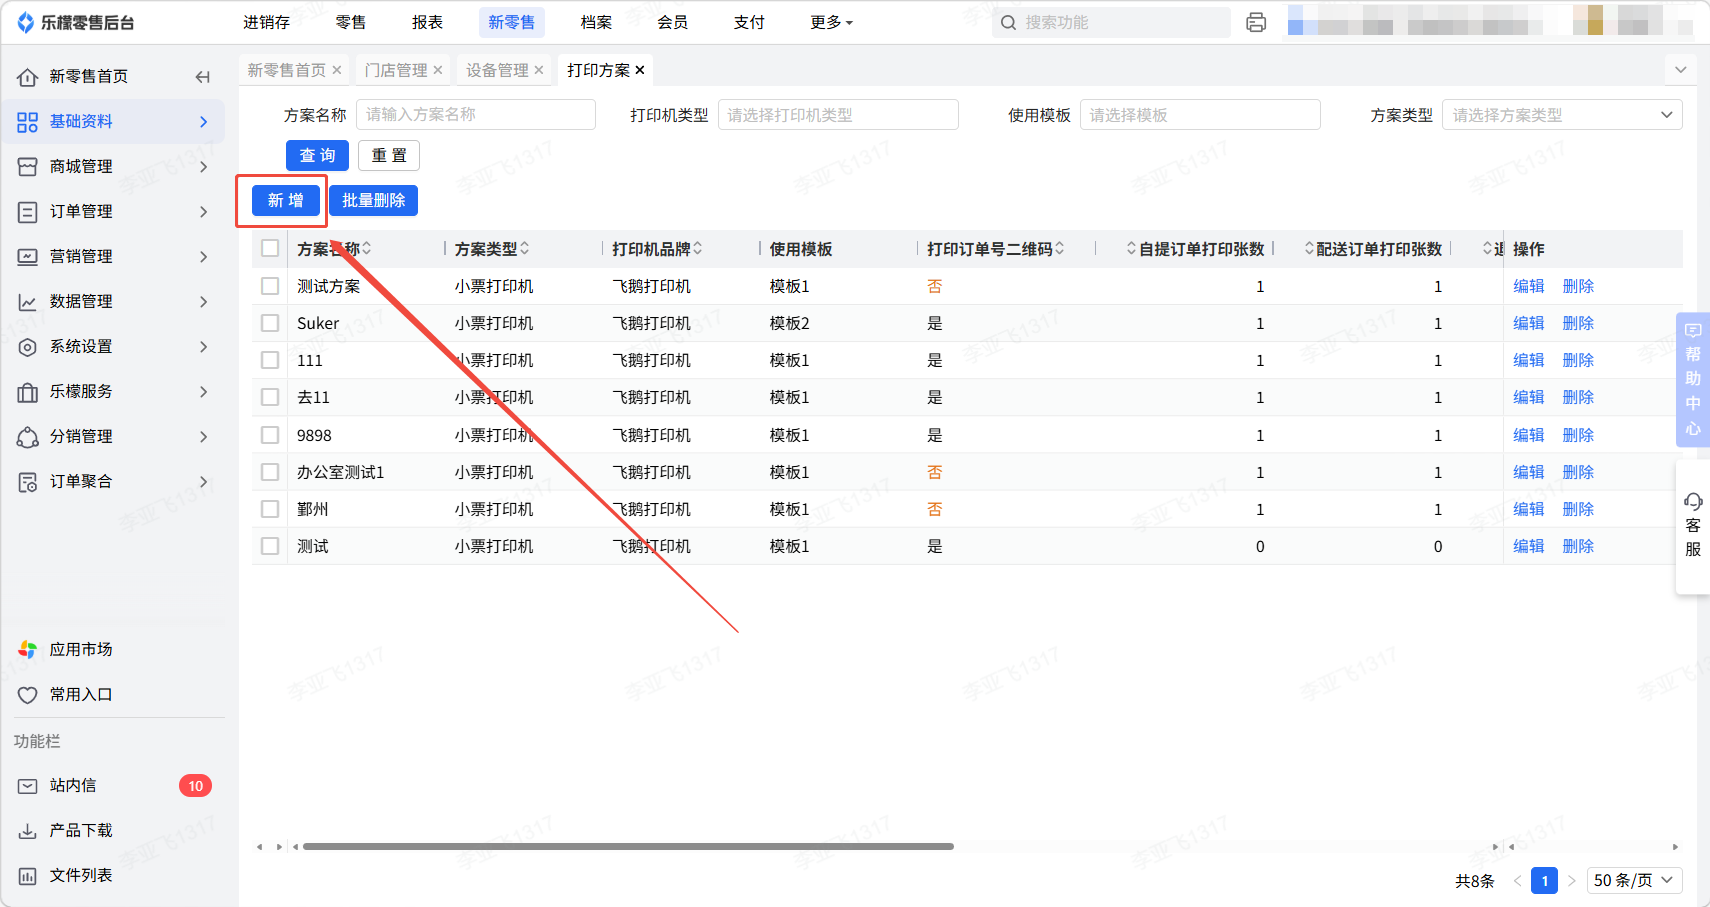Open the 报表 top menu

[x=427, y=22]
